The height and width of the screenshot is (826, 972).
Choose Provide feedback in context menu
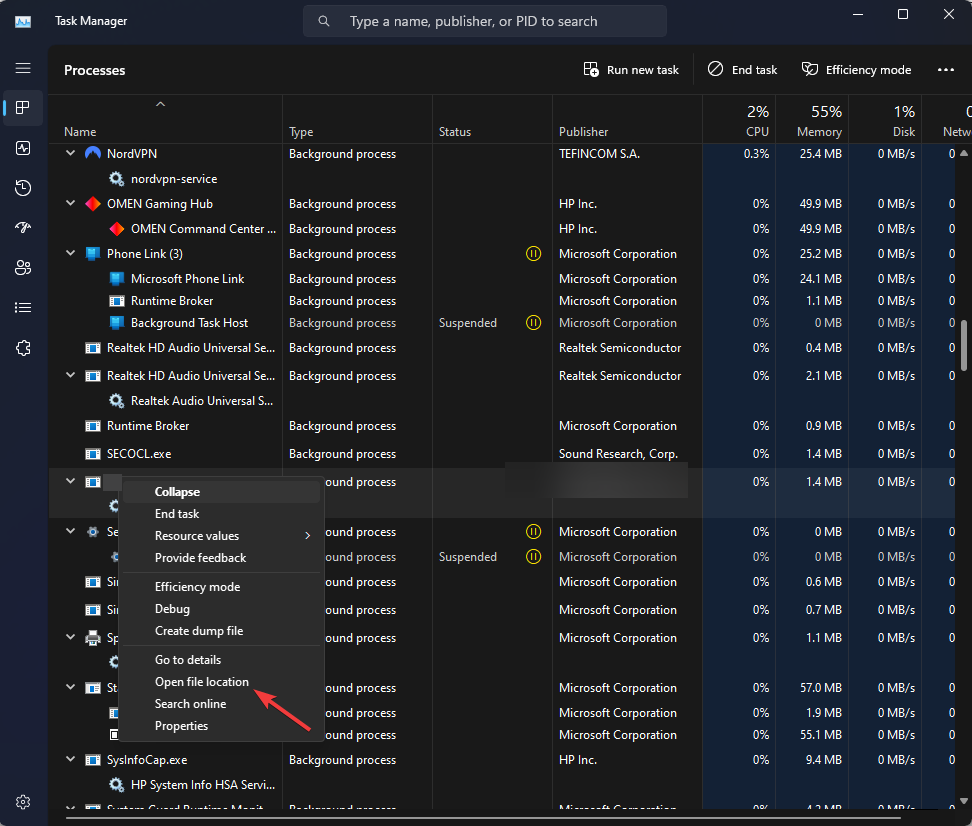point(222,557)
